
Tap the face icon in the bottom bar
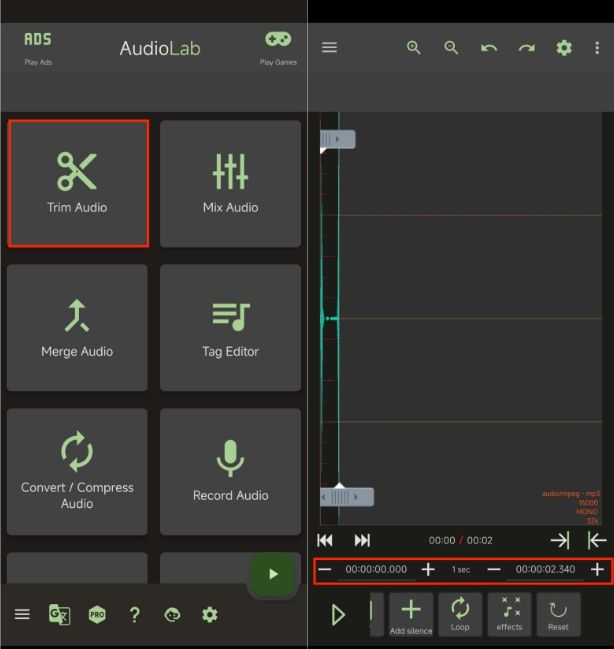pos(172,615)
